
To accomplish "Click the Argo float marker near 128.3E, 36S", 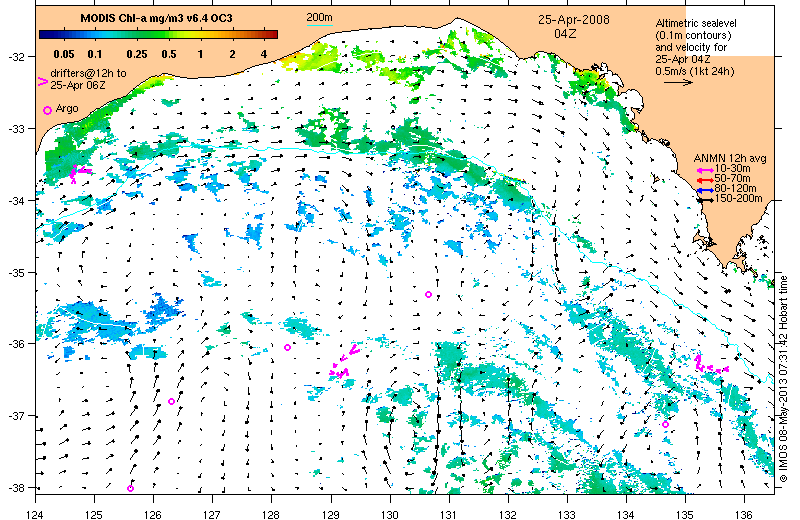I will (x=288, y=348).
